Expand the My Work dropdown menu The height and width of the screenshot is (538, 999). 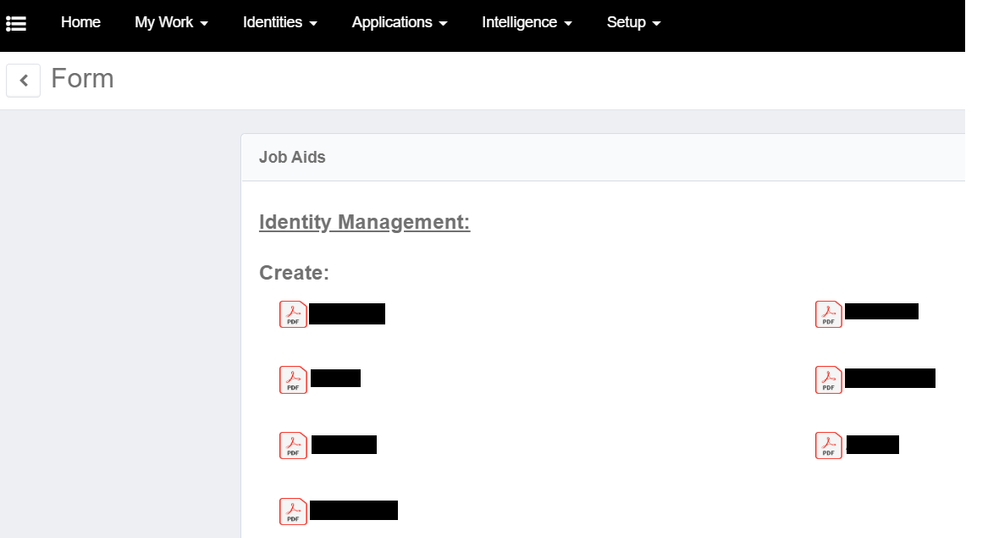pyautogui.click(x=171, y=22)
